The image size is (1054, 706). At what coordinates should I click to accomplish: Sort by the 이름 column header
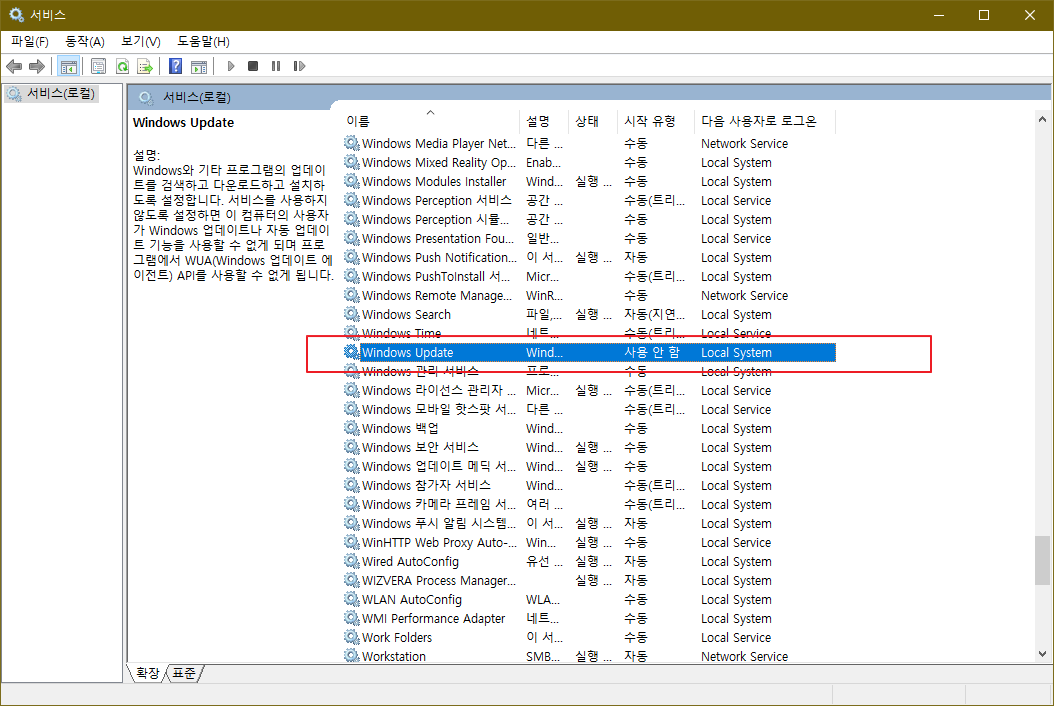[431, 121]
